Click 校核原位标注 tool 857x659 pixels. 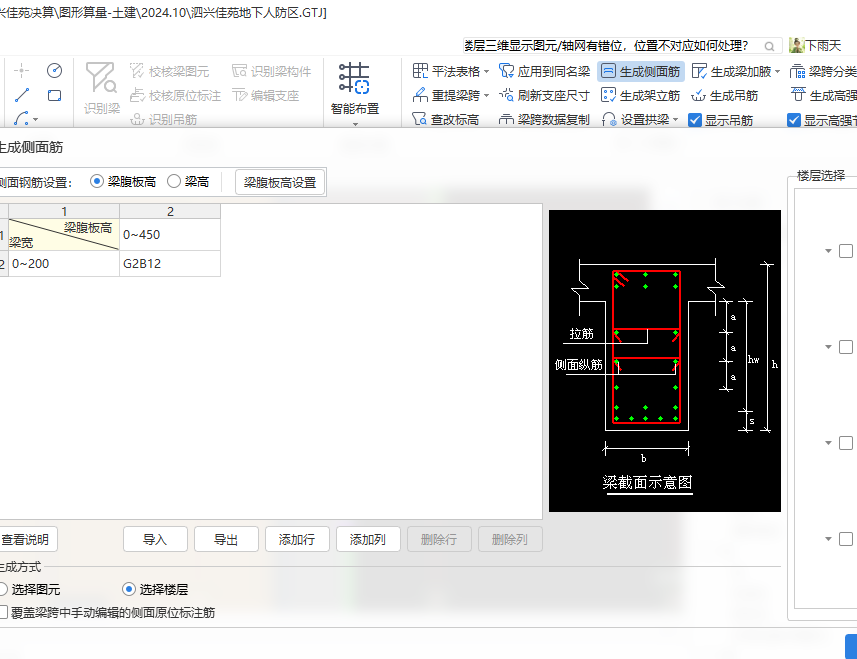coord(175,96)
